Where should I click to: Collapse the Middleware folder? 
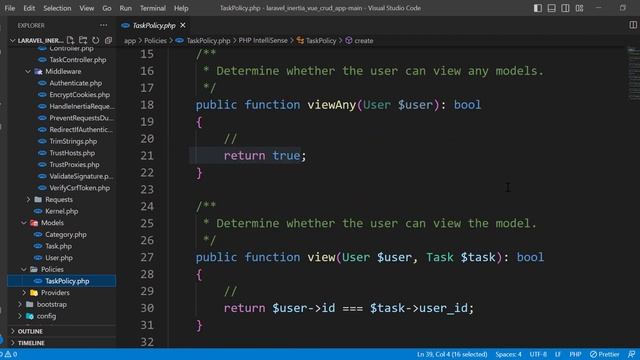pos(28,71)
